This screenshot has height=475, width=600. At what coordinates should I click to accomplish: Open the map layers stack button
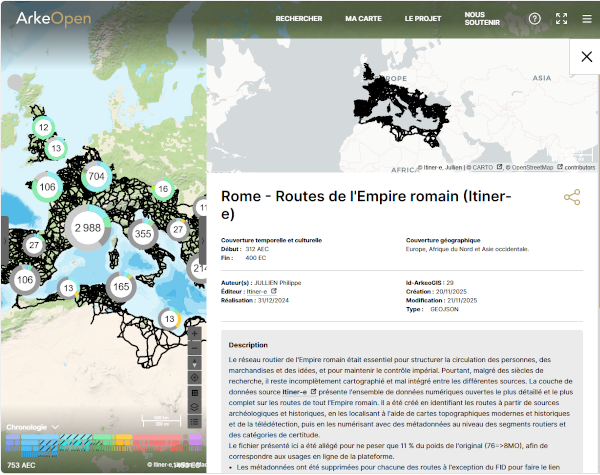point(195,407)
